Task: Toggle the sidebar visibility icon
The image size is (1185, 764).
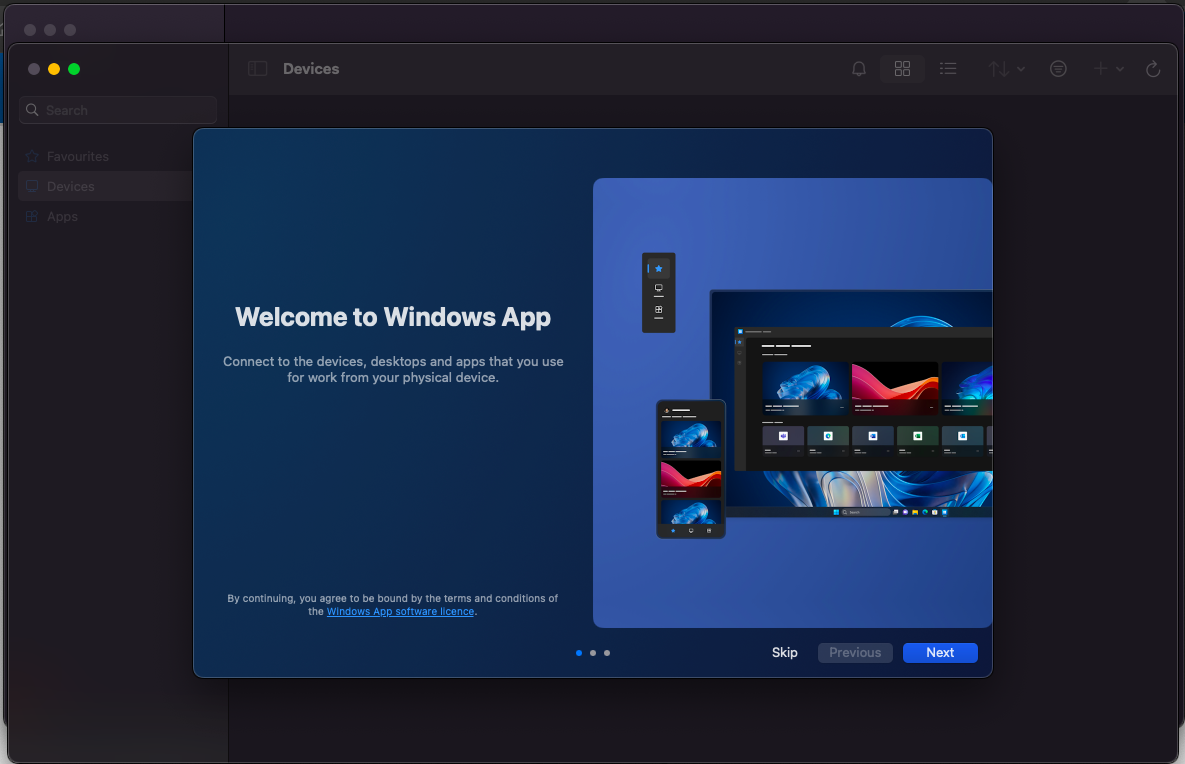Action: tap(258, 69)
